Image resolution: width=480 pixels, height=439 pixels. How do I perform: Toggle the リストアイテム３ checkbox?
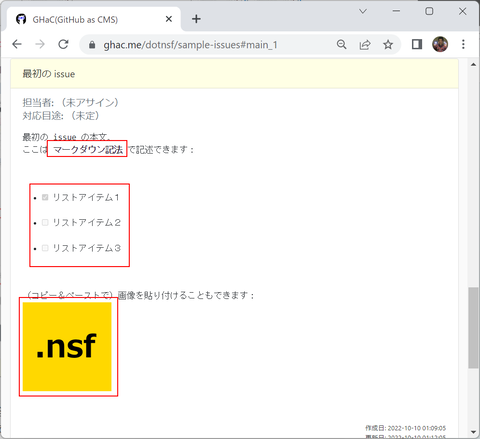(45, 248)
